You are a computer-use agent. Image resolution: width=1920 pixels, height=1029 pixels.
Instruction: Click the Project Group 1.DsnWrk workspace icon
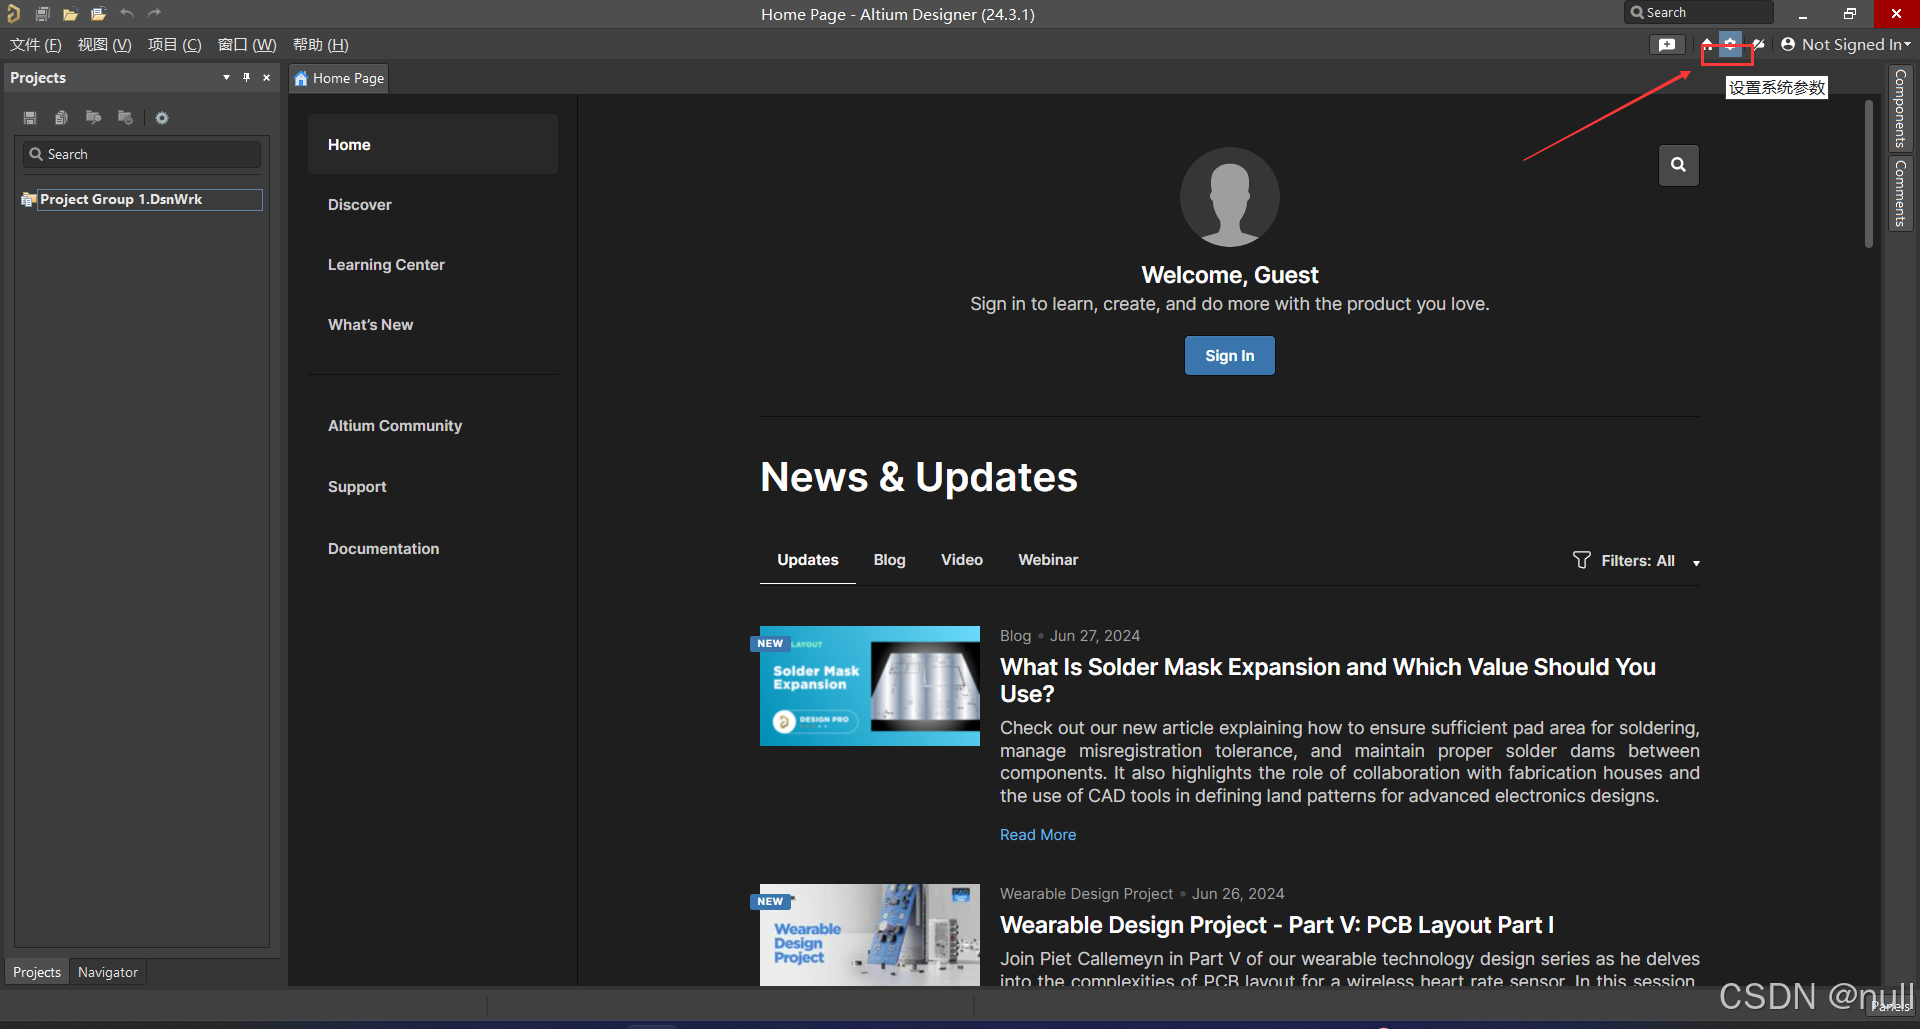coord(28,200)
